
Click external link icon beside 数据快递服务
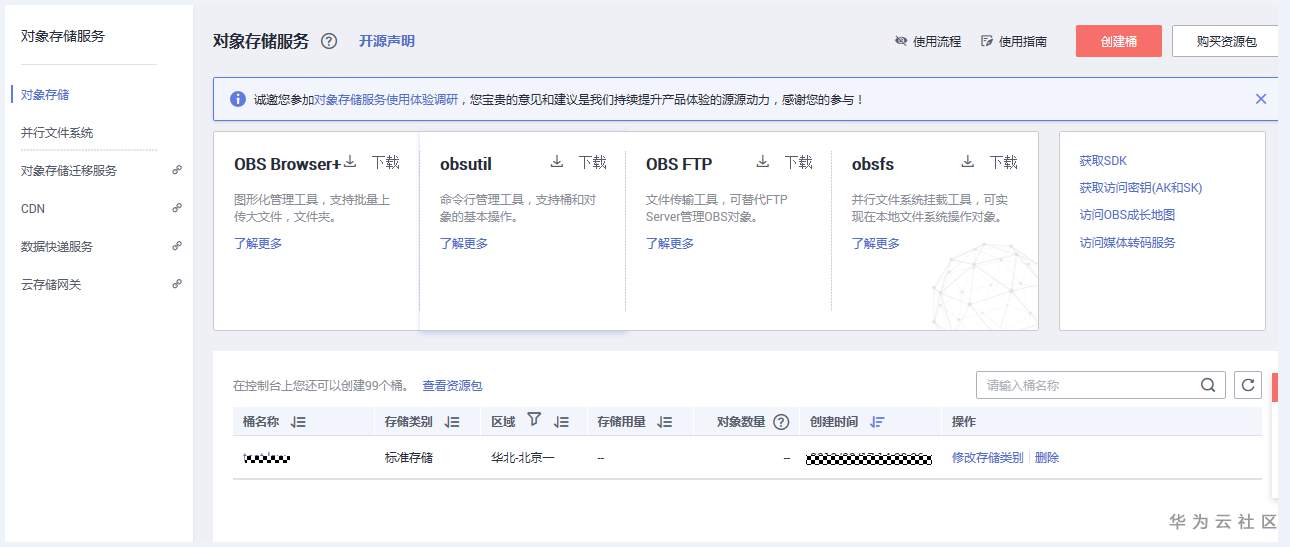click(177, 246)
